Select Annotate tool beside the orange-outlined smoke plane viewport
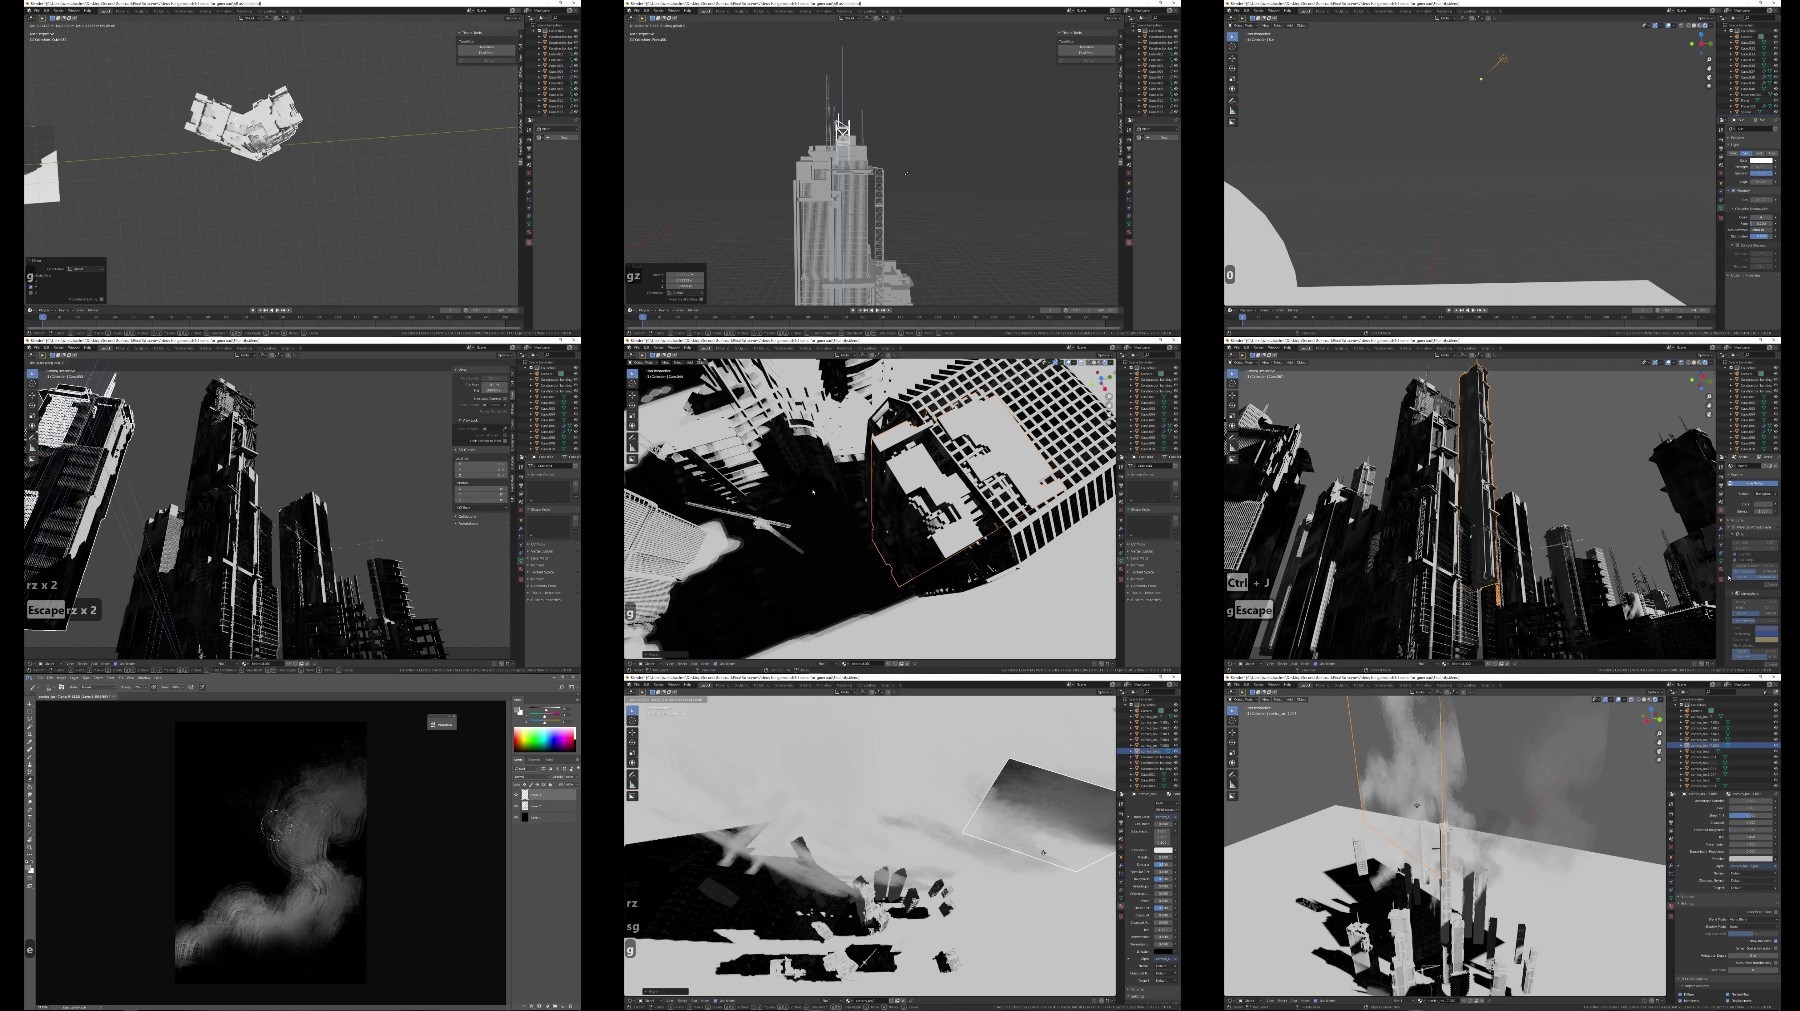The width and height of the screenshot is (1800, 1011). coord(1232,775)
